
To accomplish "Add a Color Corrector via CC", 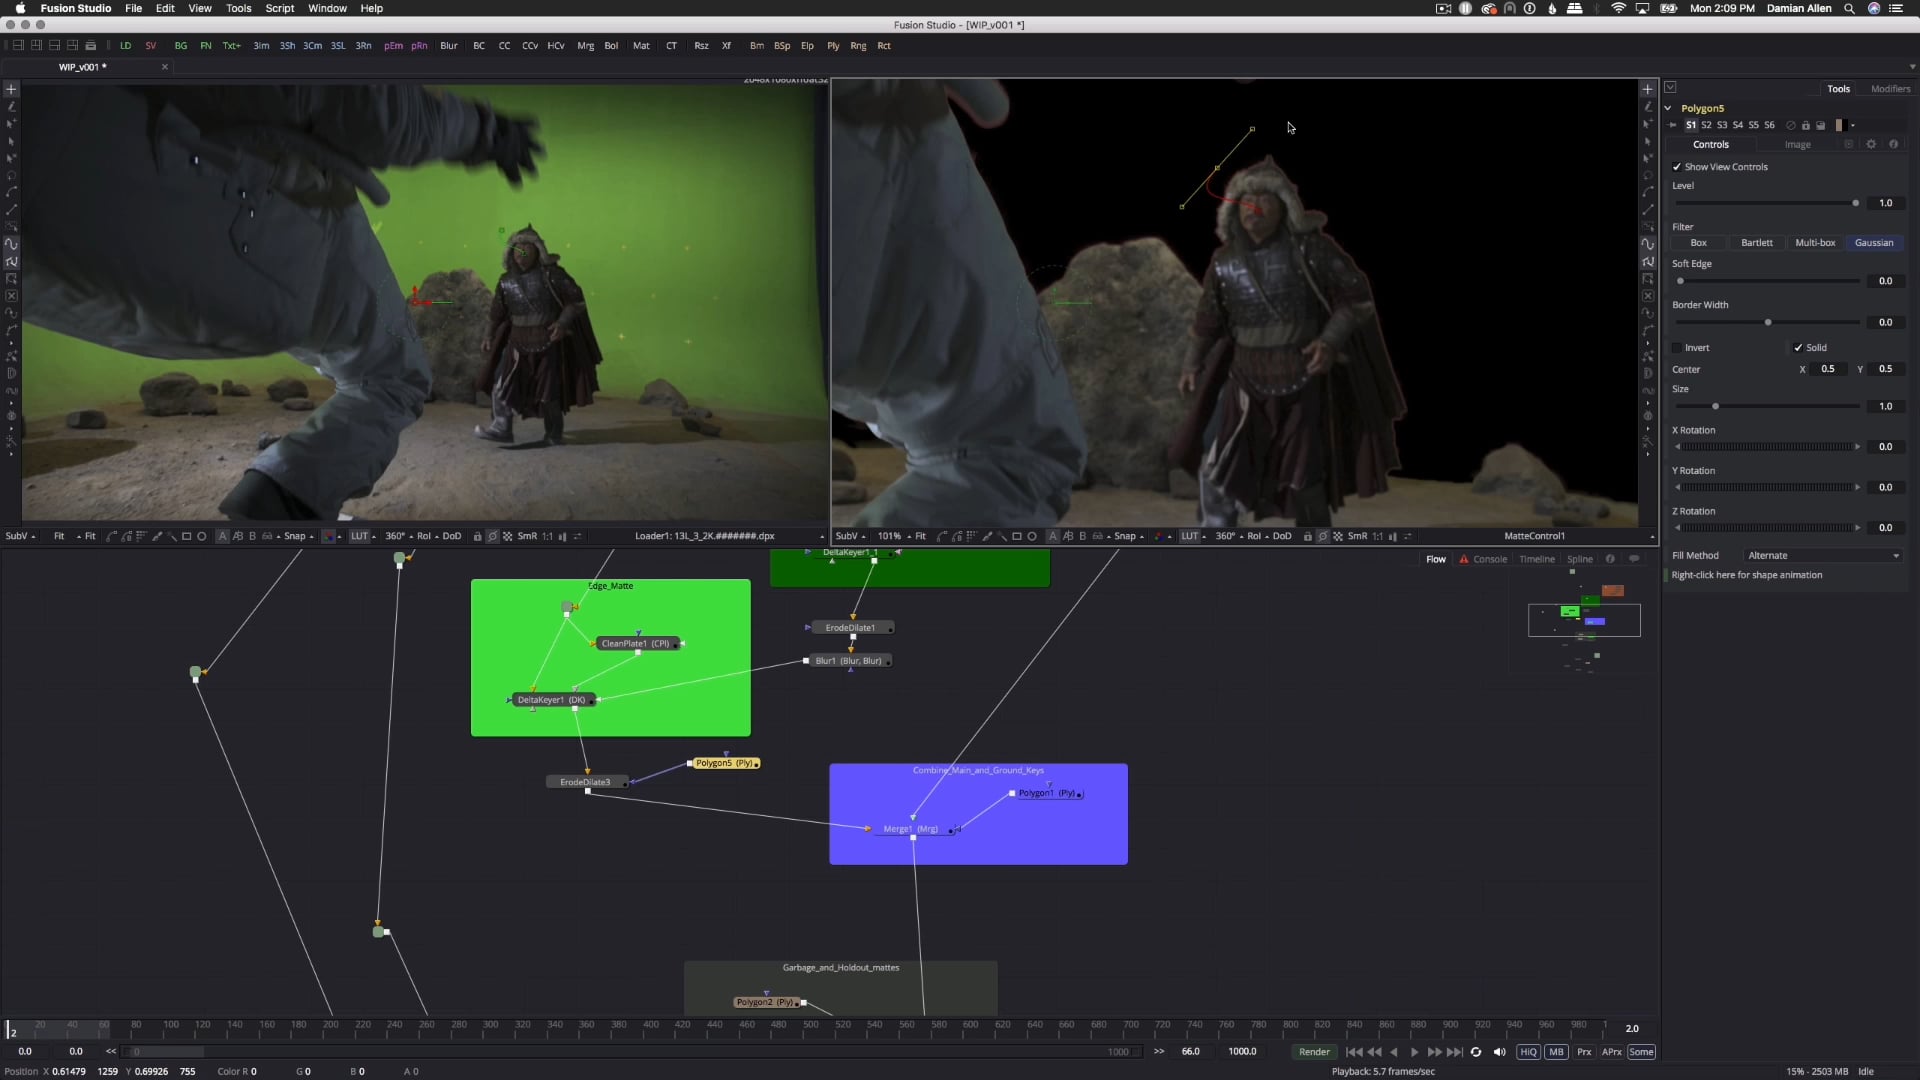I will (504, 46).
